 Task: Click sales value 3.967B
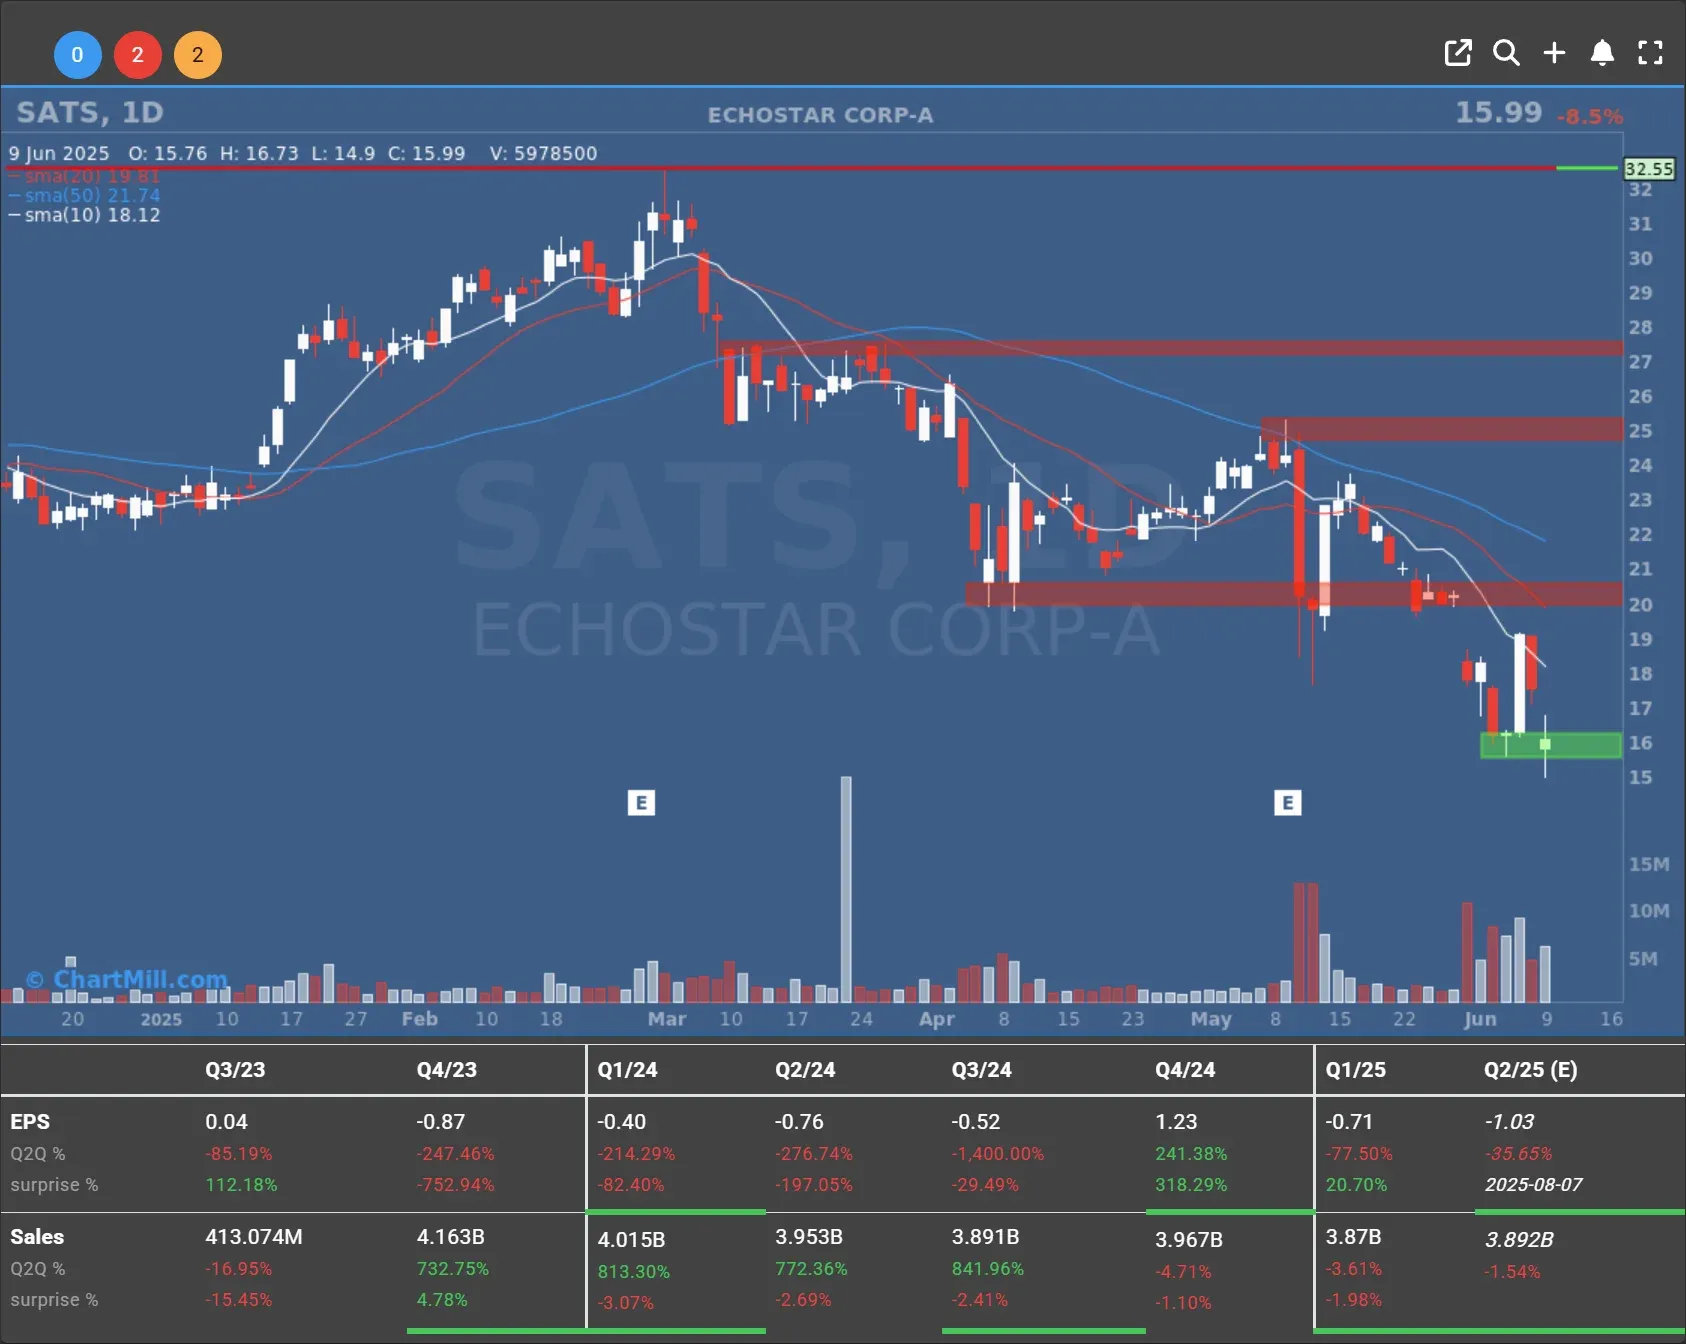(x=1189, y=1240)
